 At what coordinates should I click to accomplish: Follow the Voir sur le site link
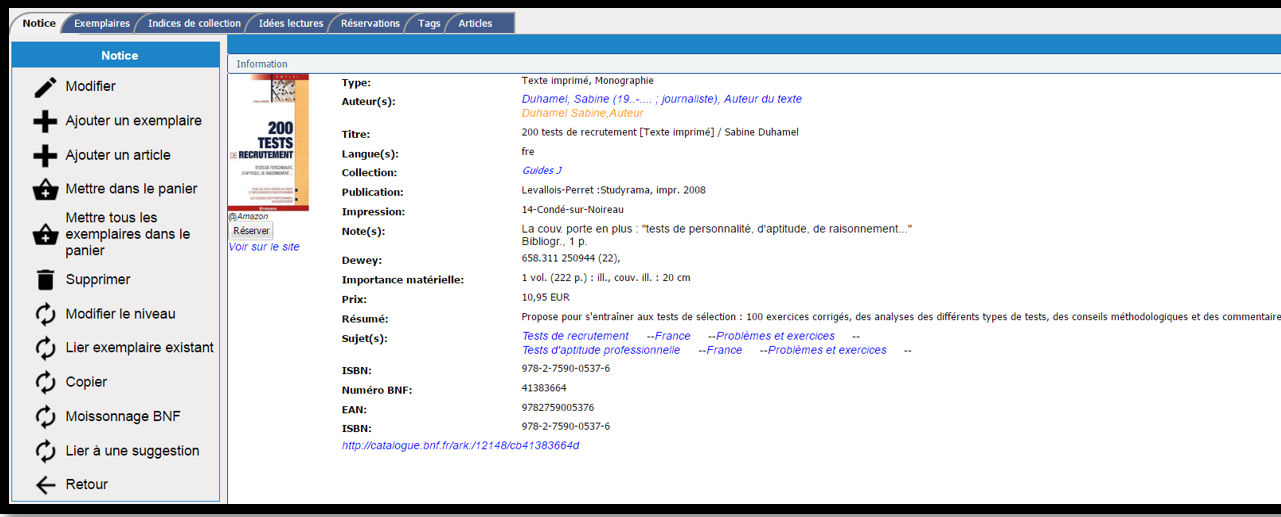[264, 247]
